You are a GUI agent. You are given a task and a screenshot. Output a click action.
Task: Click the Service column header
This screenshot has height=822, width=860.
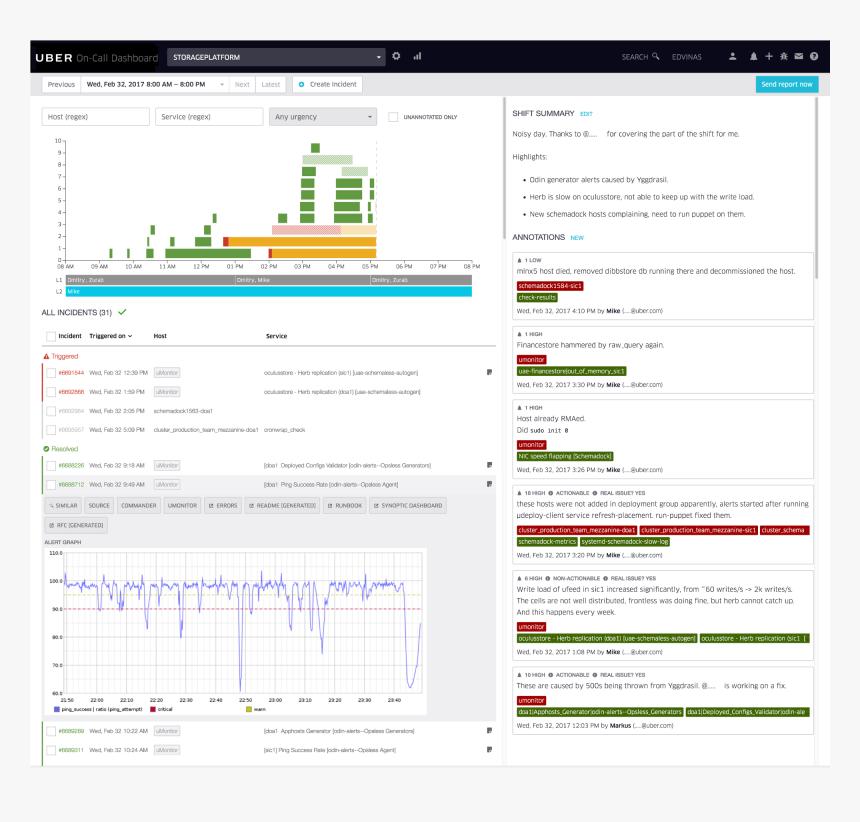click(x=276, y=336)
